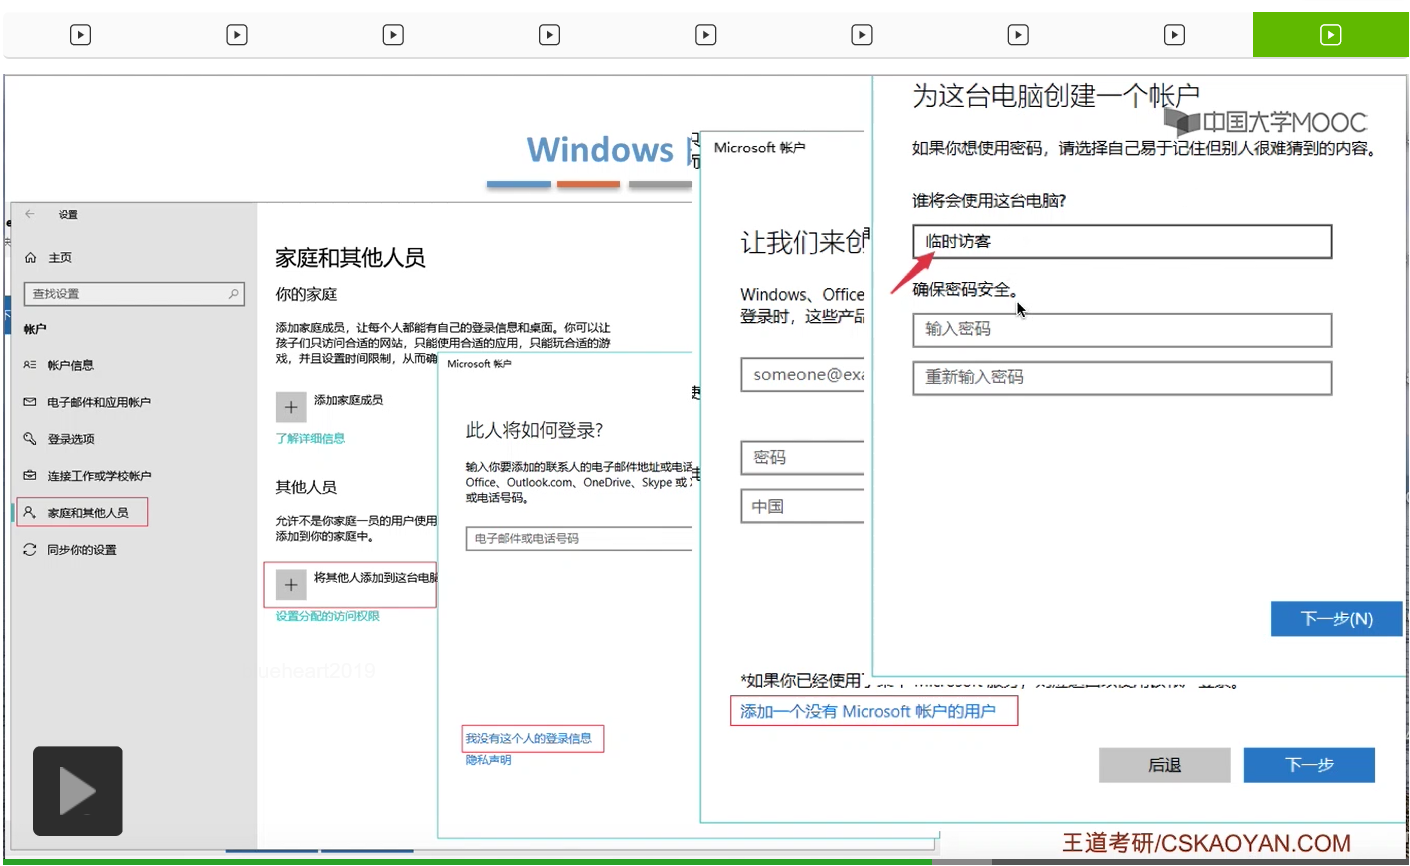Go to 主页 via the home icon
1410x866 pixels.
(x=30, y=258)
